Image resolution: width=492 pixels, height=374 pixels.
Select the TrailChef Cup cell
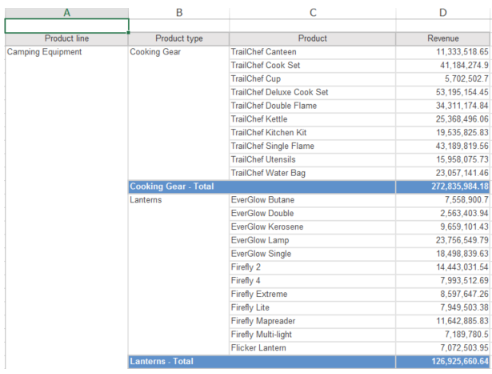[x=312, y=79]
